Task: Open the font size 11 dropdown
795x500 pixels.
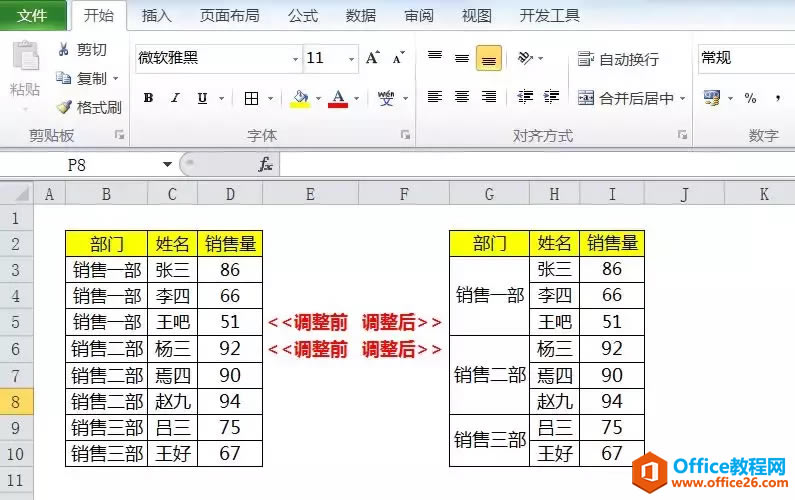Action: [x=351, y=59]
